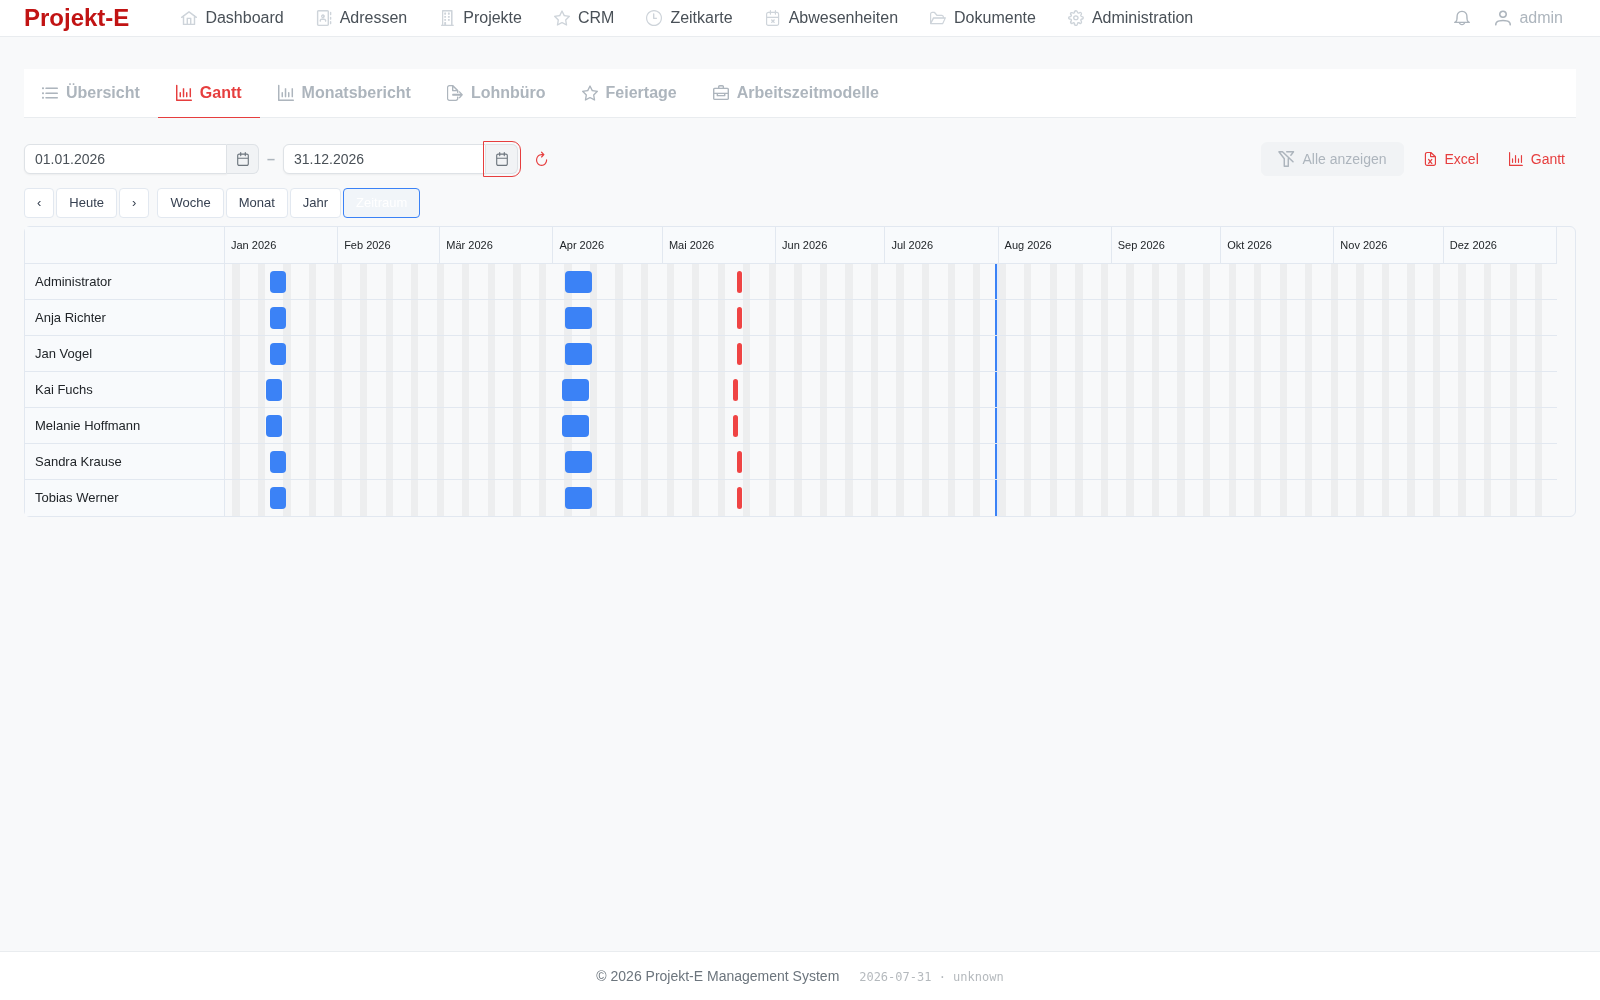
Task: Switch to the Feiertage tab
Action: coord(629,93)
